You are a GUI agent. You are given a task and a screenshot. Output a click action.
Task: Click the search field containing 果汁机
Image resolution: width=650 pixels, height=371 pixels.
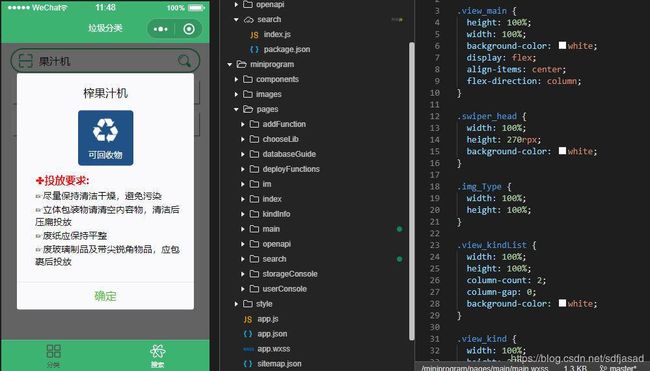[105, 61]
